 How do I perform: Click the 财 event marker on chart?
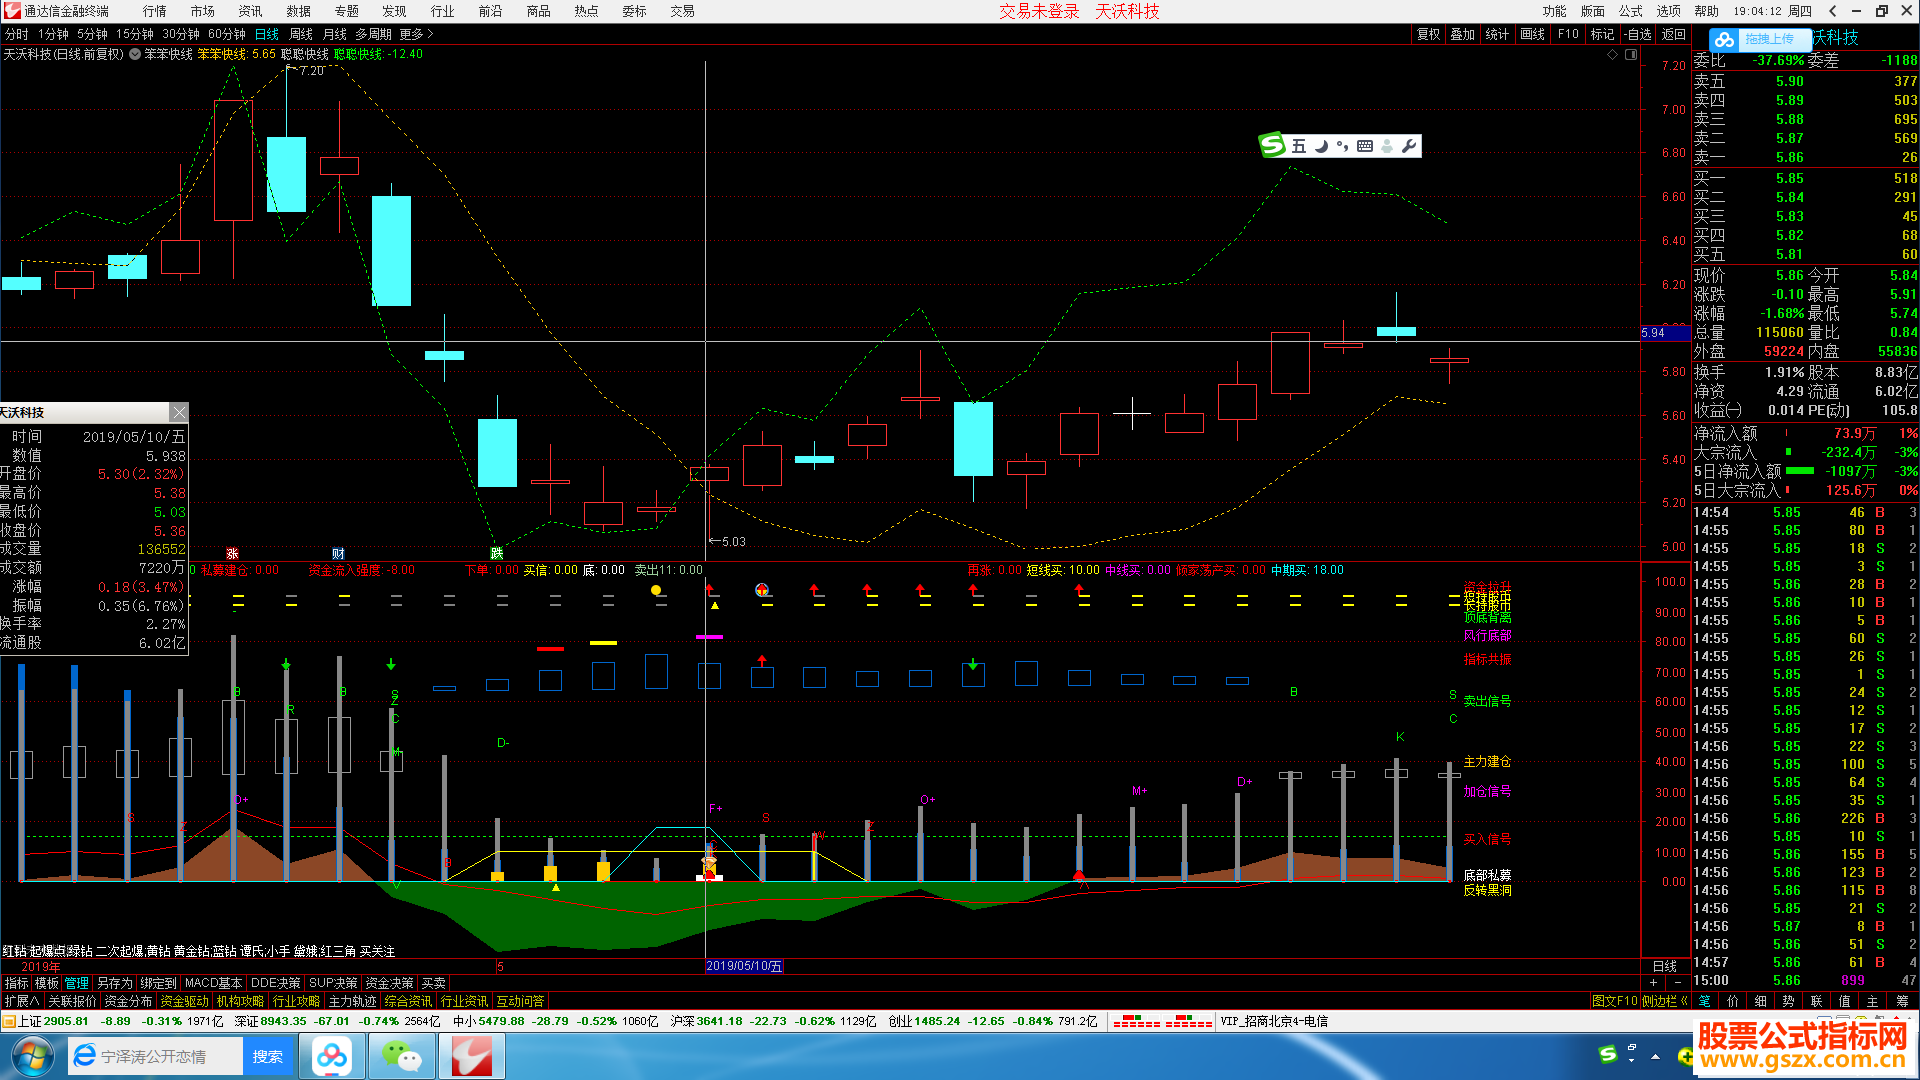(x=338, y=553)
